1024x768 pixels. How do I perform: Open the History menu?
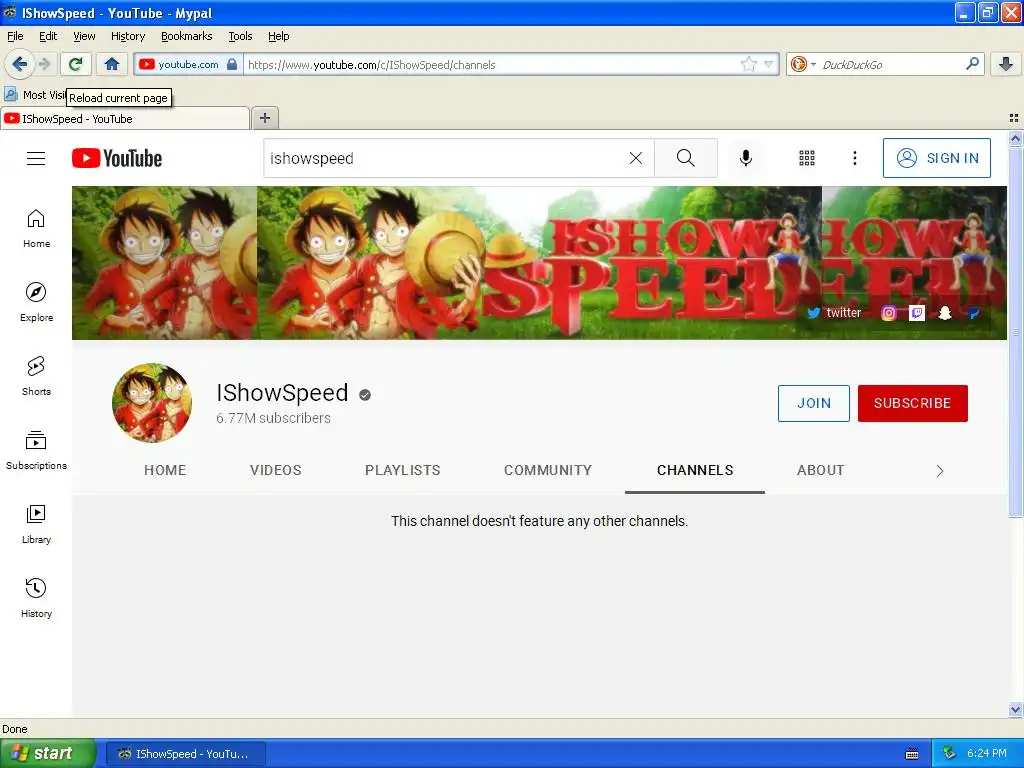[x=128, y=36]
